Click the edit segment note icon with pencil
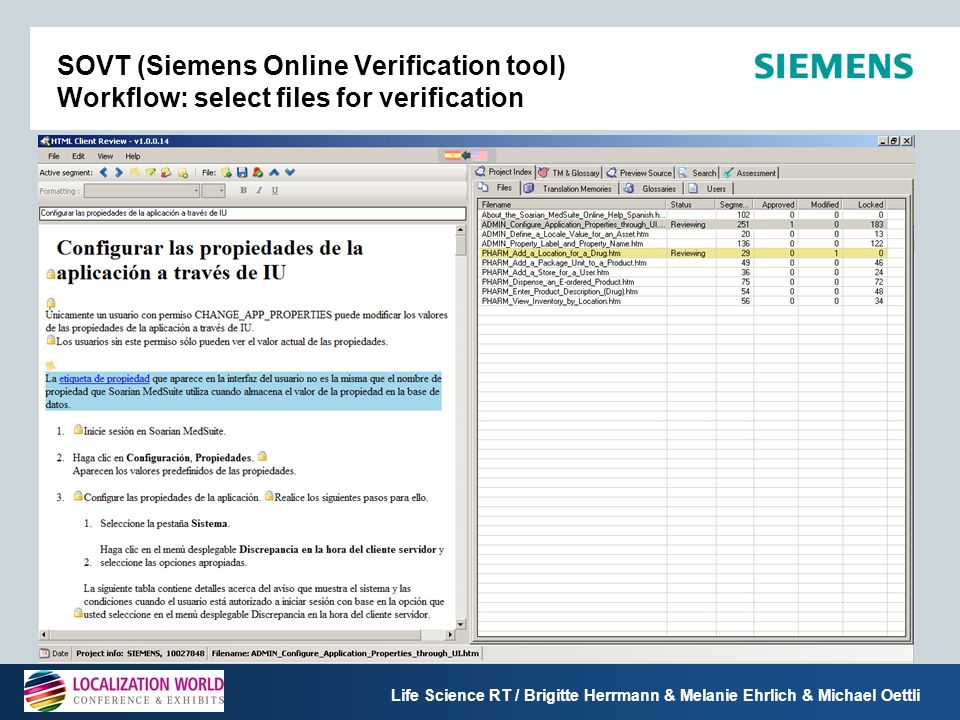960x720 pixels. [151, 173]
